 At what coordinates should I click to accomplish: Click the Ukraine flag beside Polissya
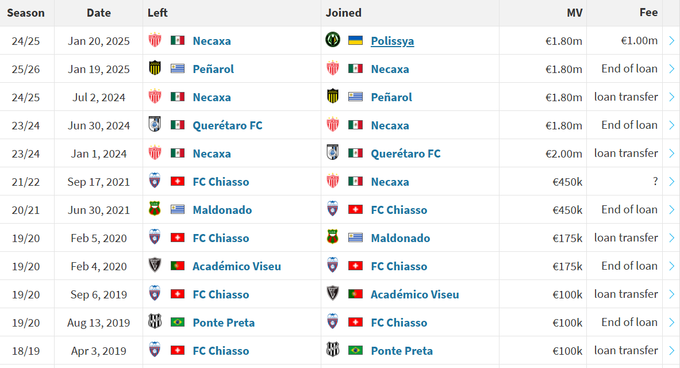pyautogui.click(x=355, y=41)
